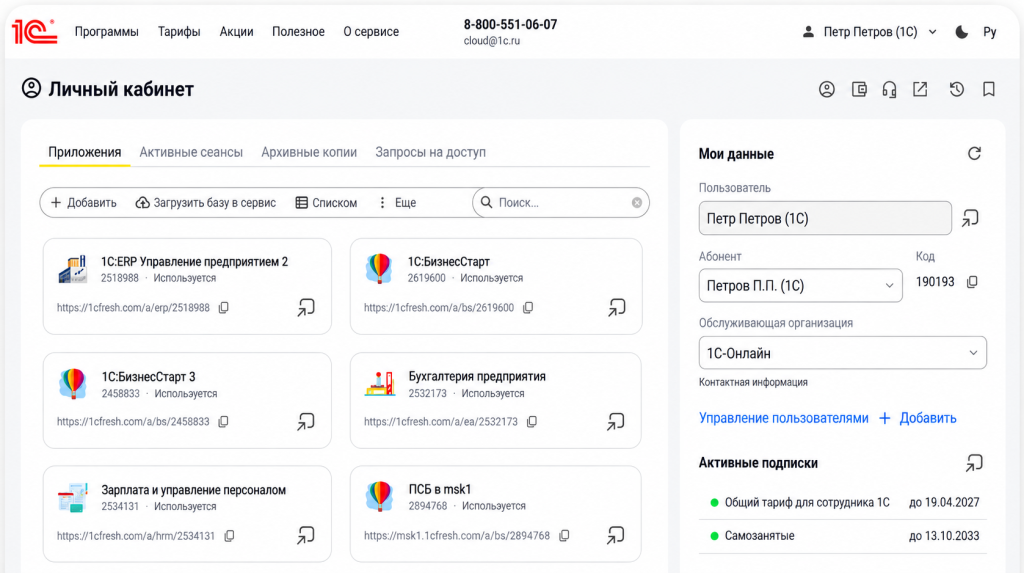Refresh Мои данные with the reload icon
Screen dimensions: 1024x573
(x=974, y=154)
